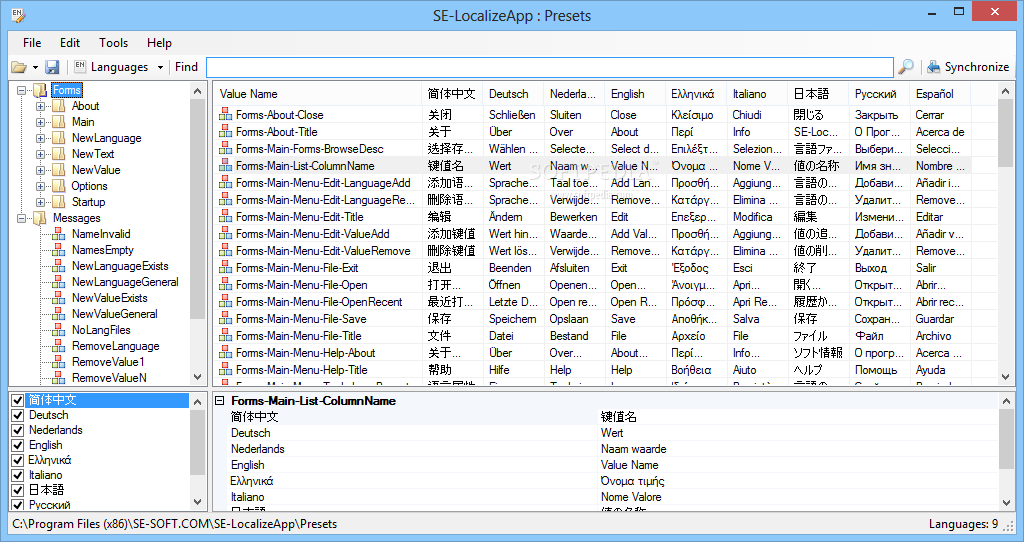Collapse the Forms tree node

pos(22,90)
